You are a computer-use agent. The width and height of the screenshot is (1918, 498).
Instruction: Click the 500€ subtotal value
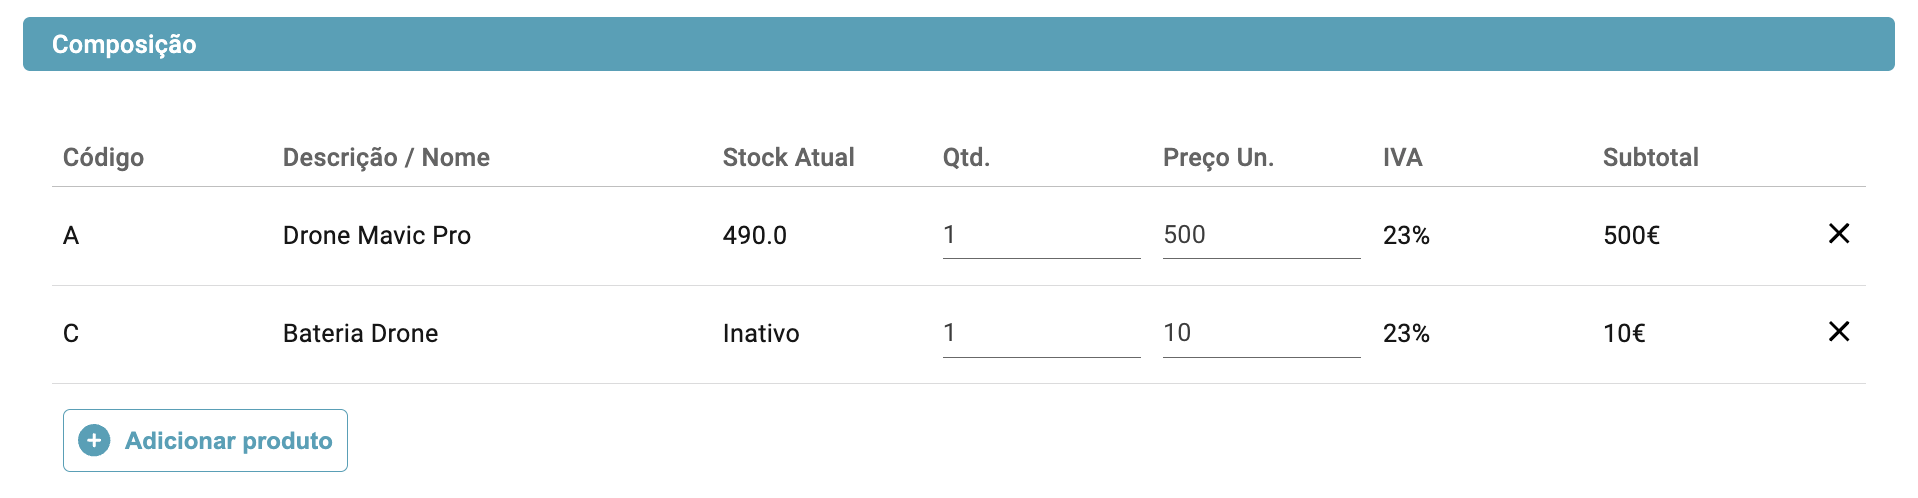coord(1631,235)
